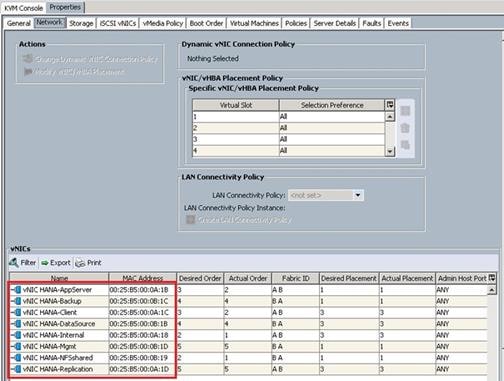Click the Export button label

(60, 263)
